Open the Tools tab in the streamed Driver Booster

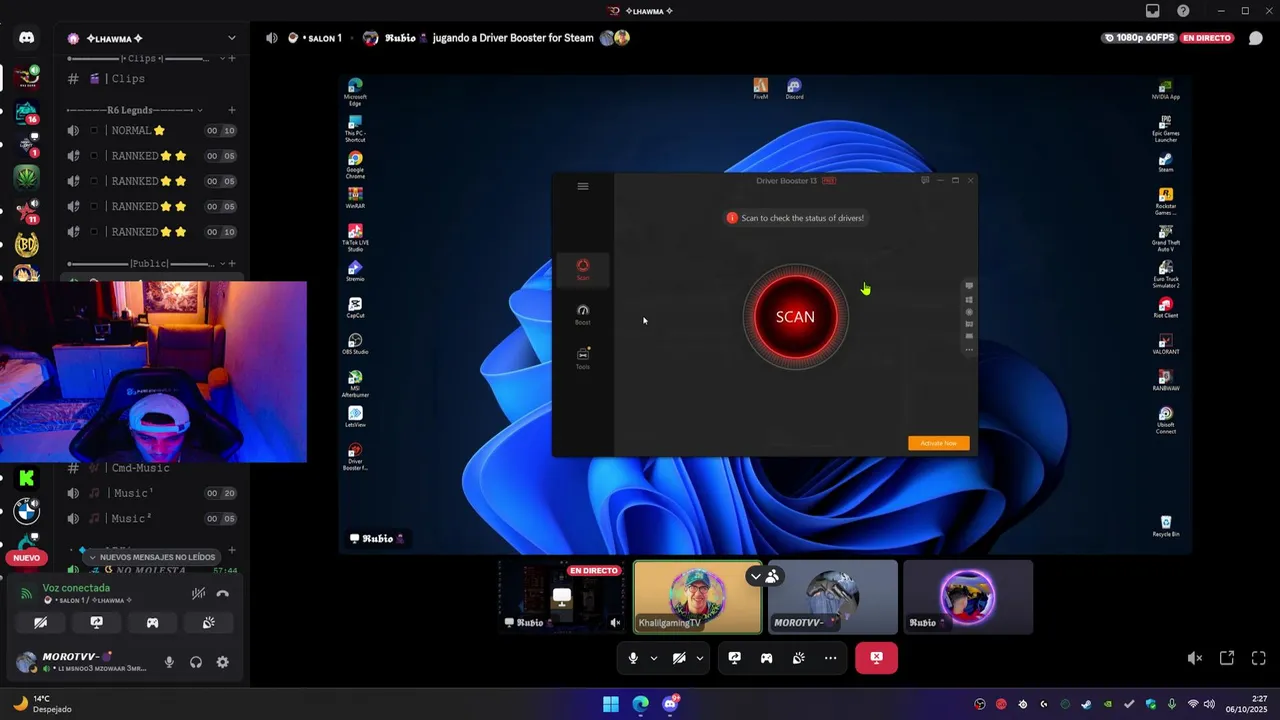pos(583,358)
